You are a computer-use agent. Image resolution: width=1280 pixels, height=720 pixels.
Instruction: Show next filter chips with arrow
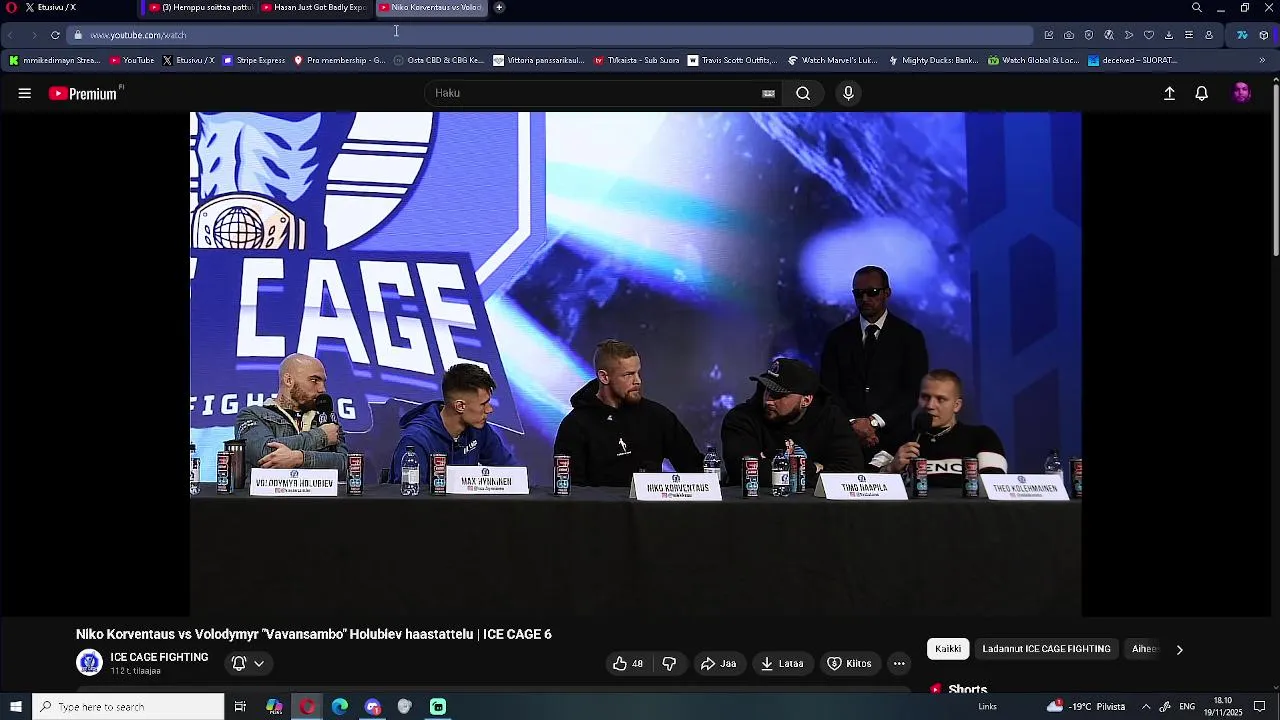tap(1179, 649)
